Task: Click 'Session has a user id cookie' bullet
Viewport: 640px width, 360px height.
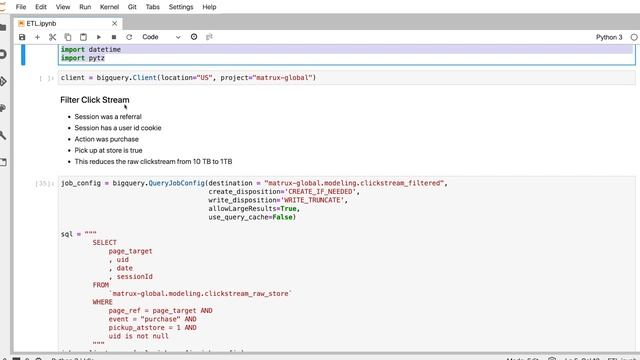Action: click(x=118, y=128)
